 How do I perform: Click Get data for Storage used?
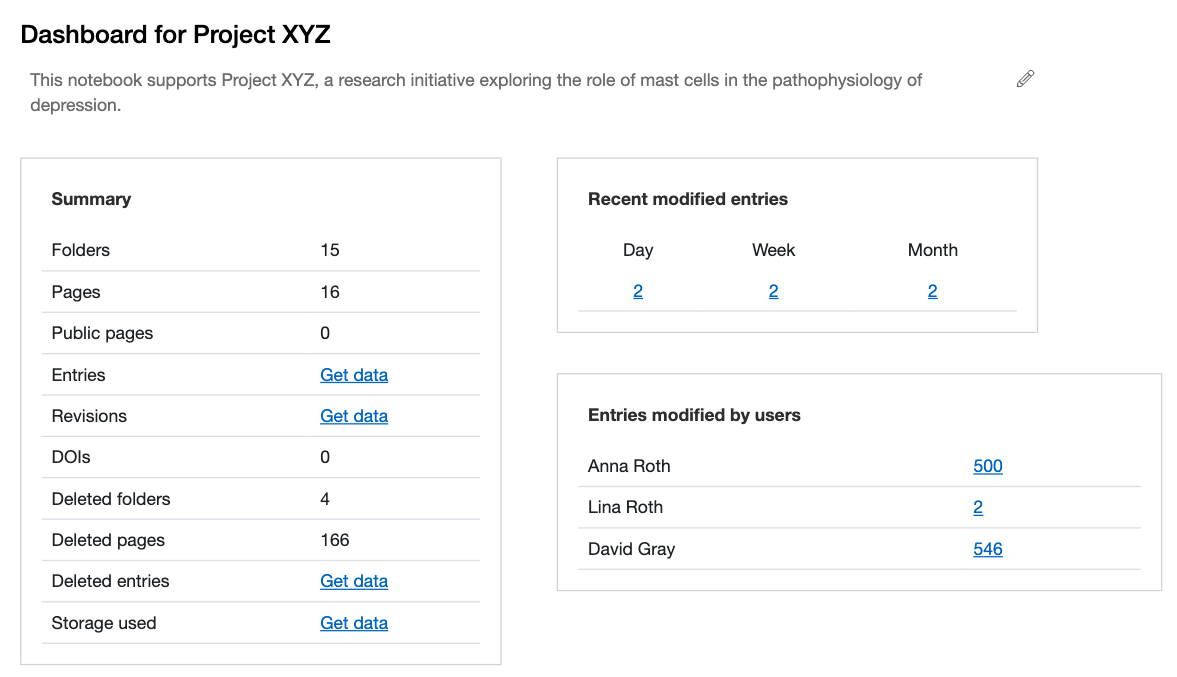(354, 622)
